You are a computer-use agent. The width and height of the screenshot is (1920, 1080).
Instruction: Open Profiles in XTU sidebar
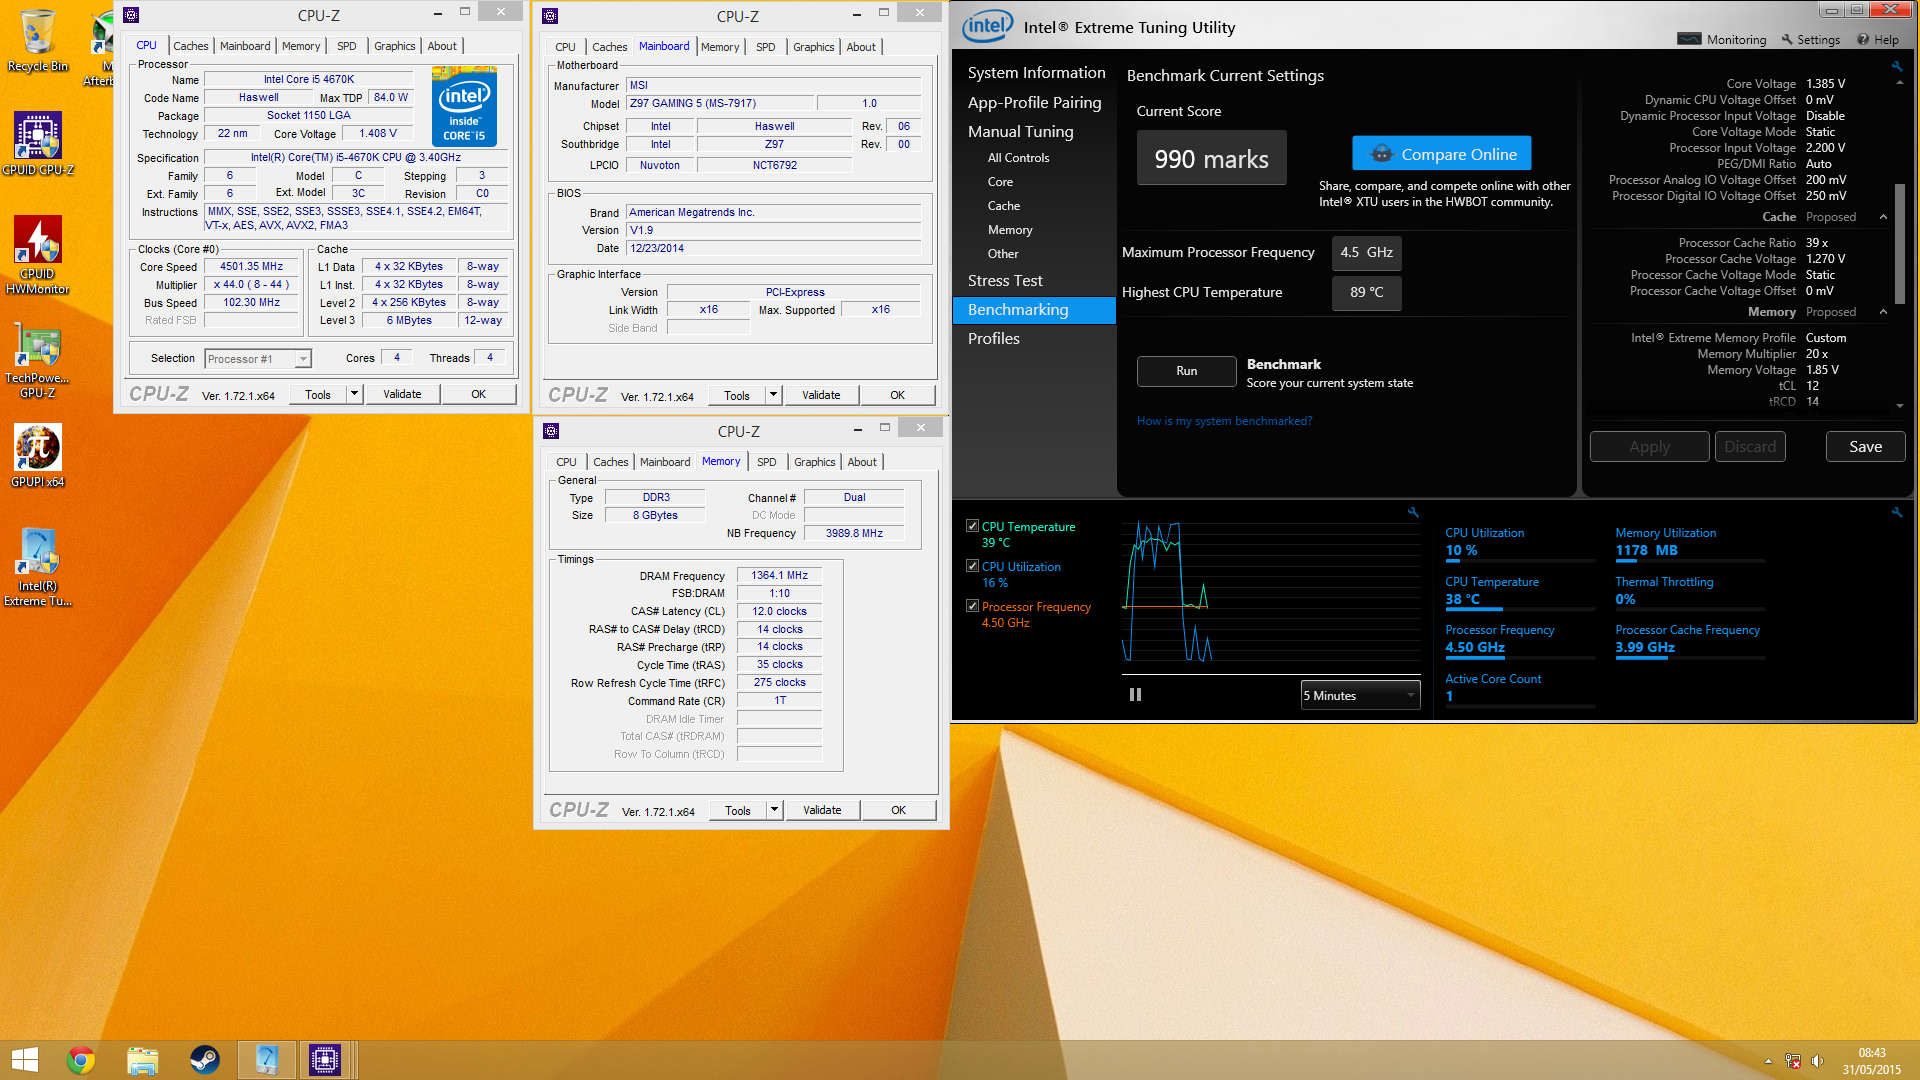point(994,339)
